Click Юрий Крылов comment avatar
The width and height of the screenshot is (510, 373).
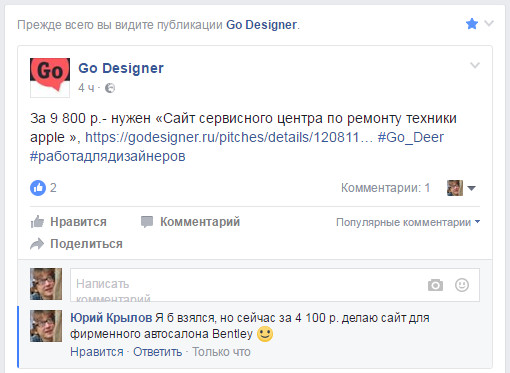[46, 326]
